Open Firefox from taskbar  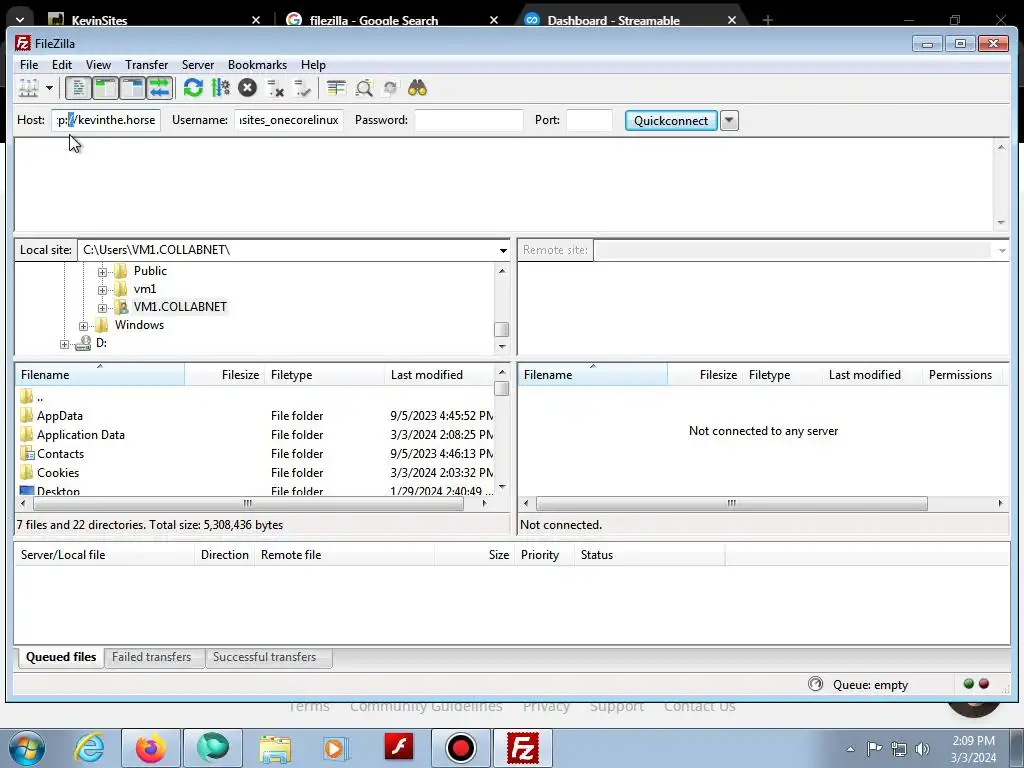[x=151, y=748]
